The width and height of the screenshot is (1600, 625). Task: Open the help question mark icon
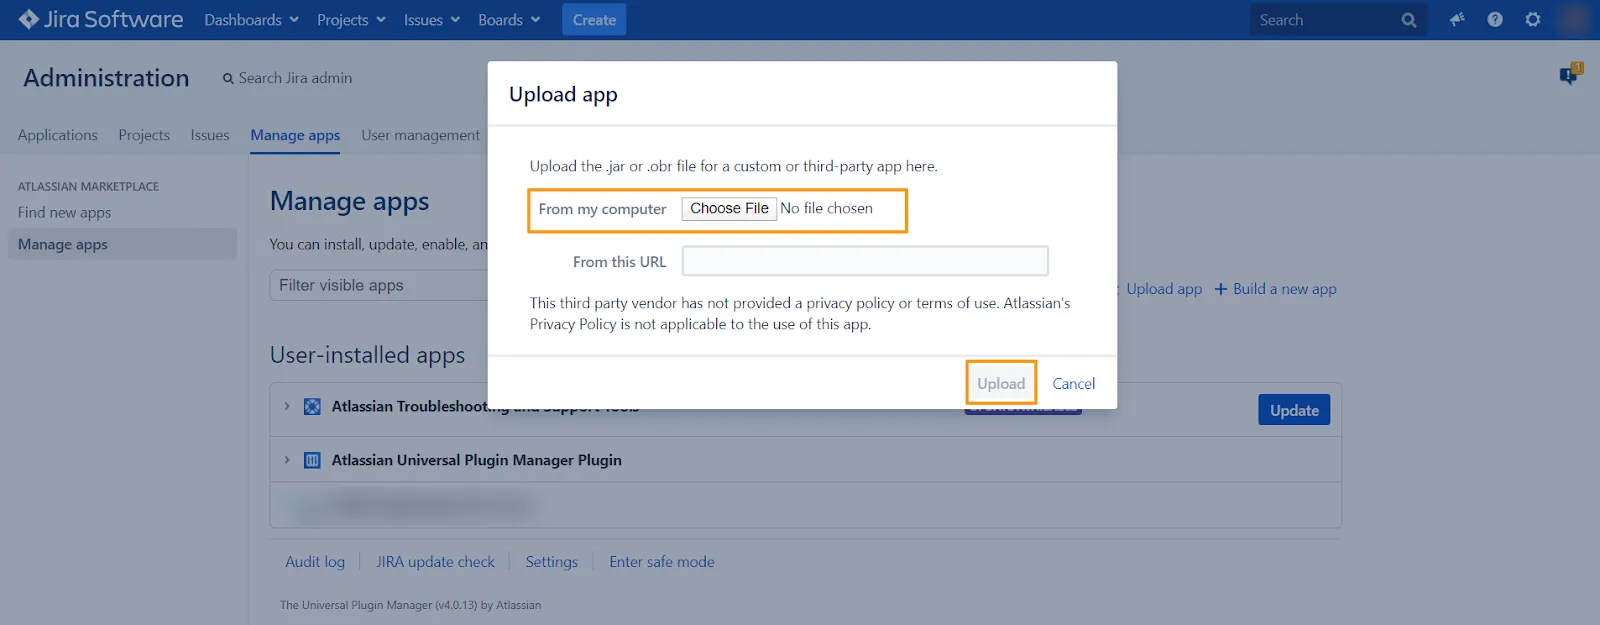(x=1495, y=19)
